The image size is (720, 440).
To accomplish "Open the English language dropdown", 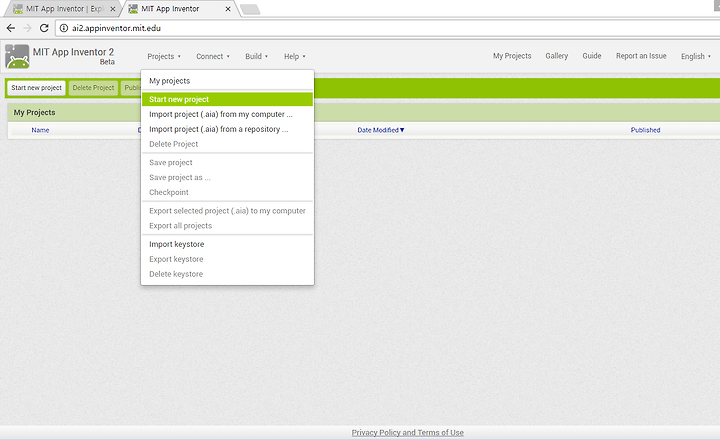I will [x=696, y=56].
